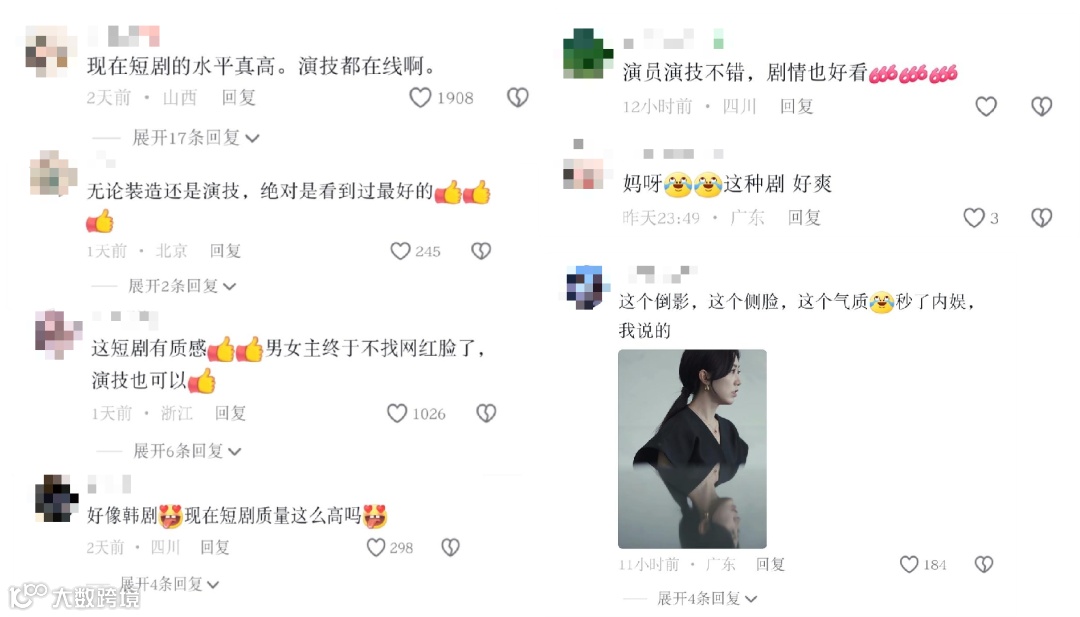The image size is (1080, 617).
Task: Like the Sichuan comment posted 12小时前
Action: coord(986,106)
